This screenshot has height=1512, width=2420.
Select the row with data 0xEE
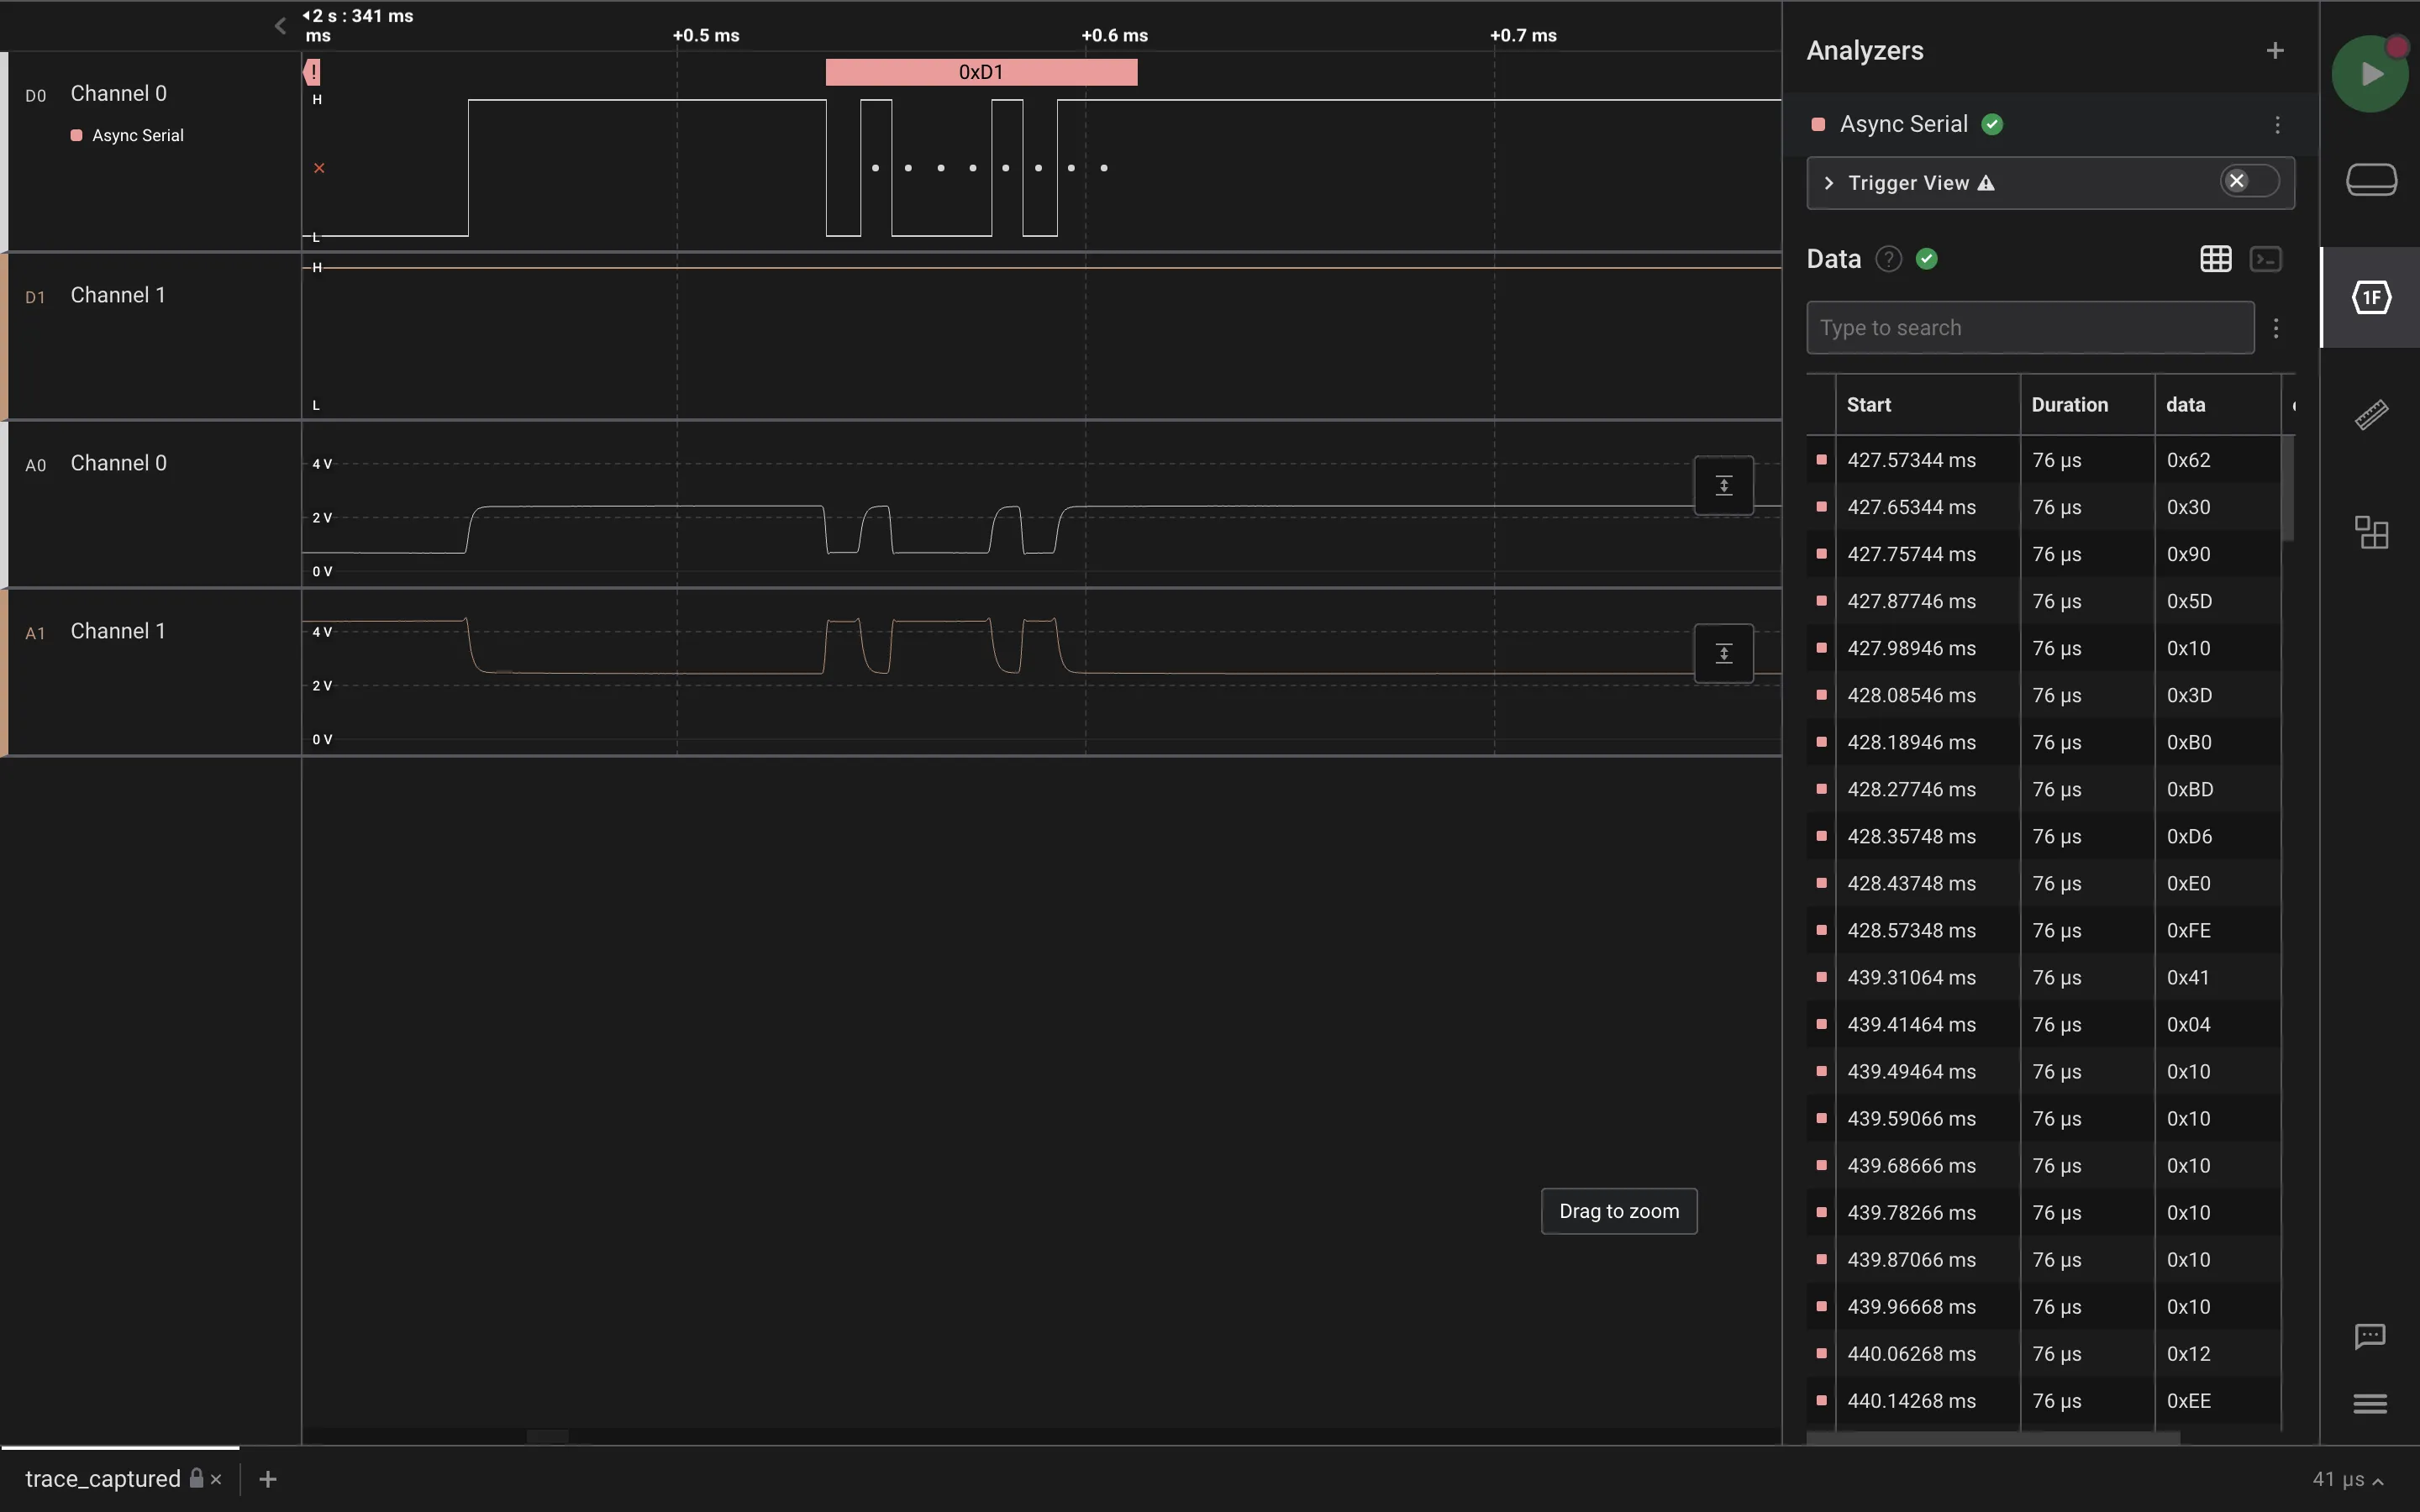click(x=2044, y=1401)
